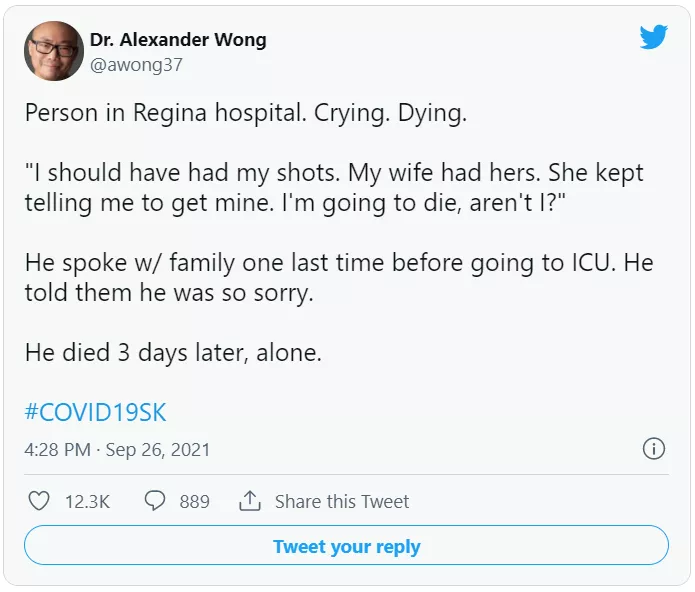This screenshot has width=695, height=592.
Task: Like the tweet with the heart icon
Action: [x=38, y=501]
